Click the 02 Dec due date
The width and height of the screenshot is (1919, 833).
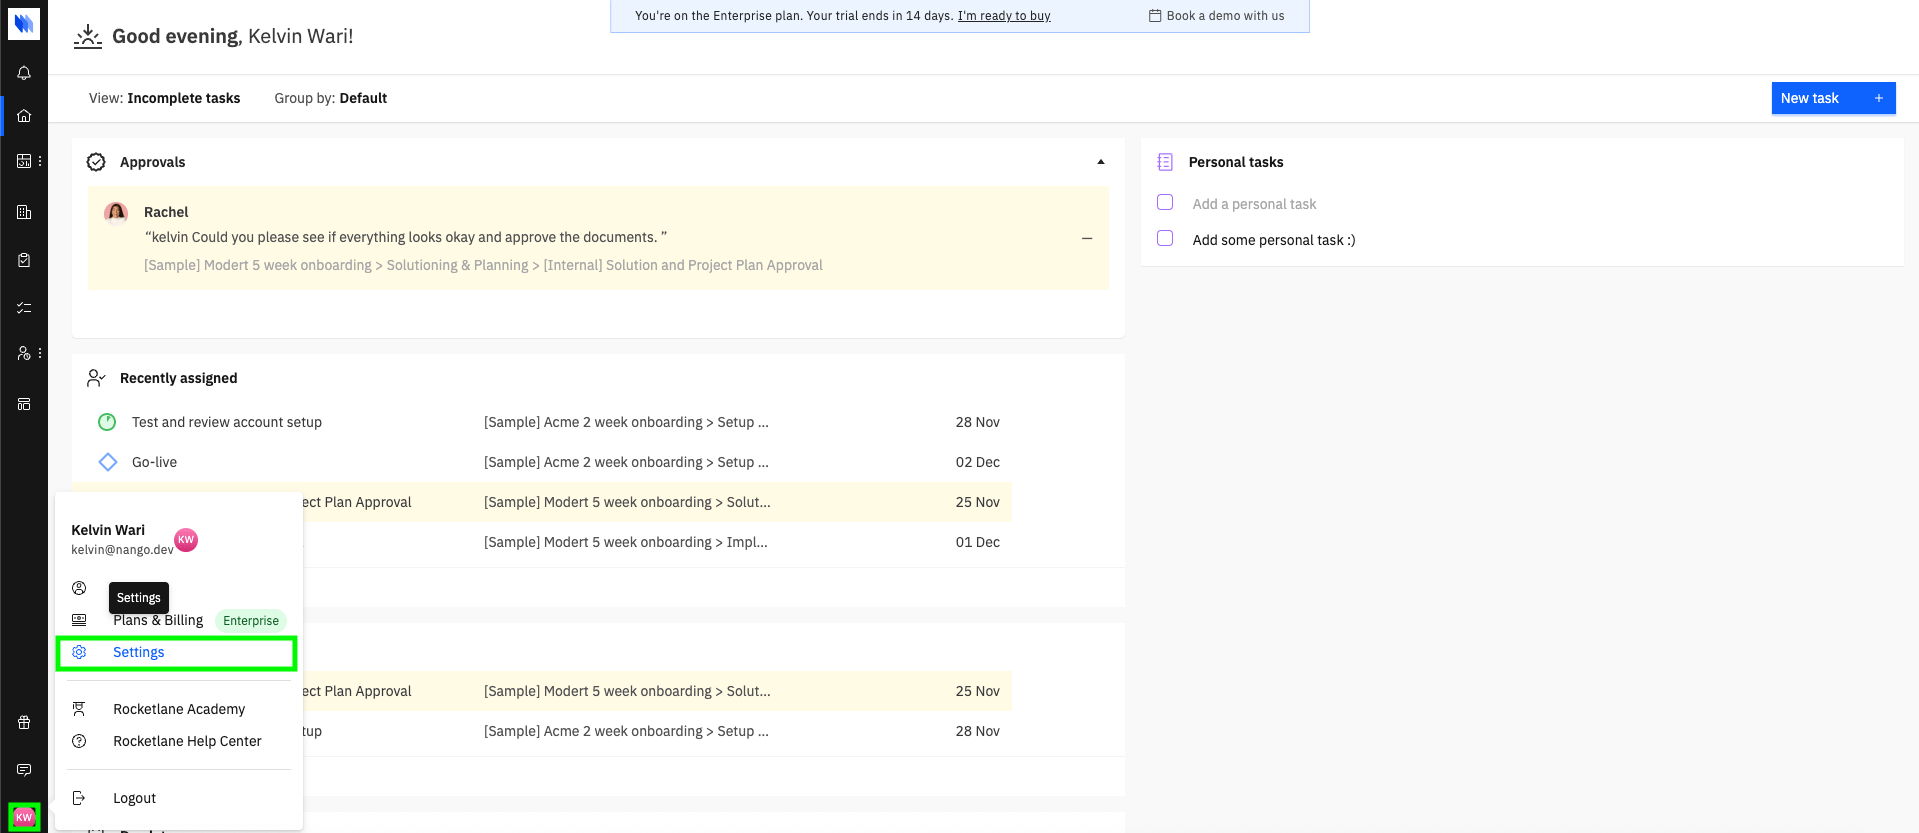point(978,462)
